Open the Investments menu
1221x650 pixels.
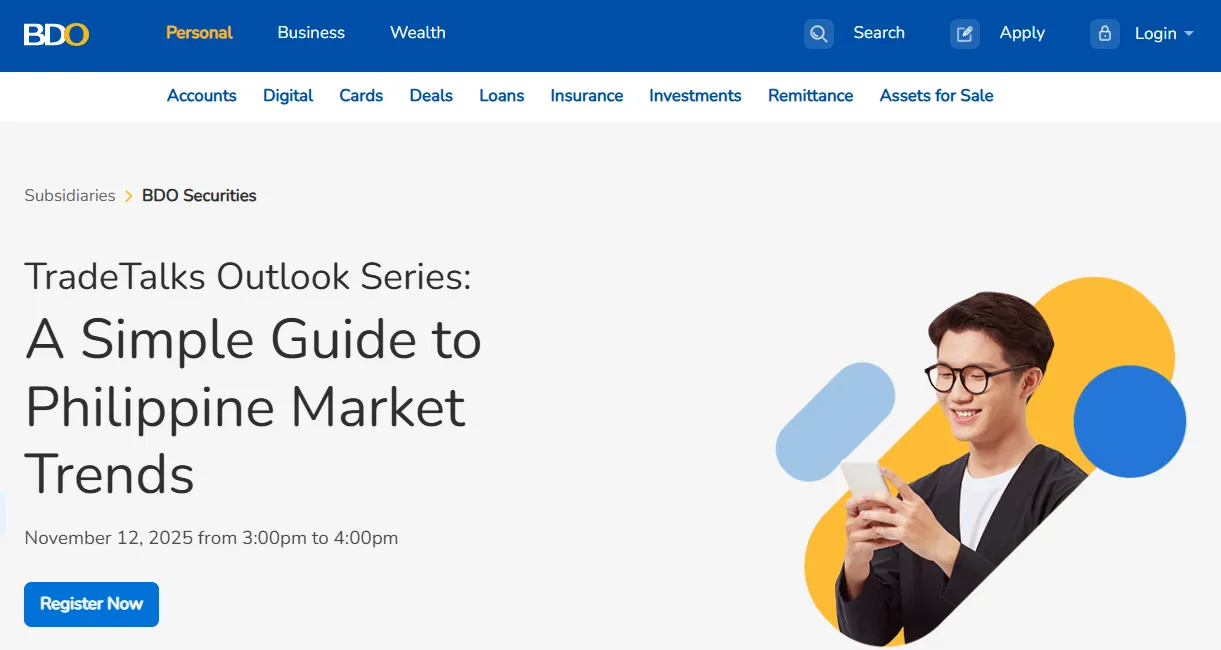[695, 96]
